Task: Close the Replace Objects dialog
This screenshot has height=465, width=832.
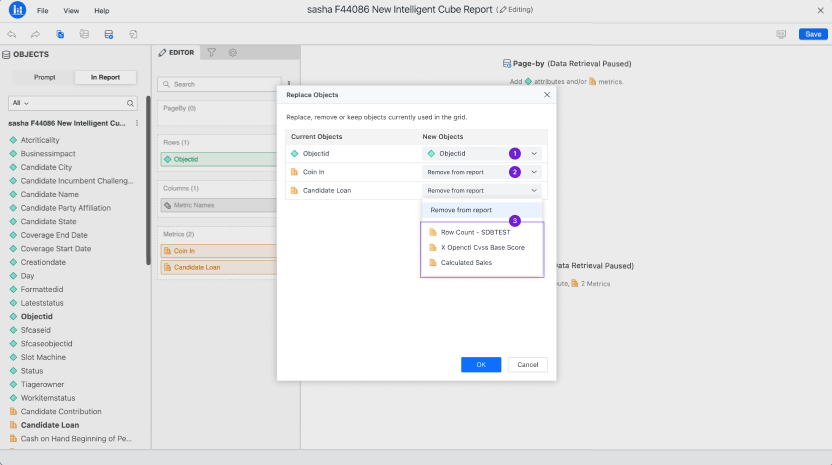Action: click(x=546, y=95)
